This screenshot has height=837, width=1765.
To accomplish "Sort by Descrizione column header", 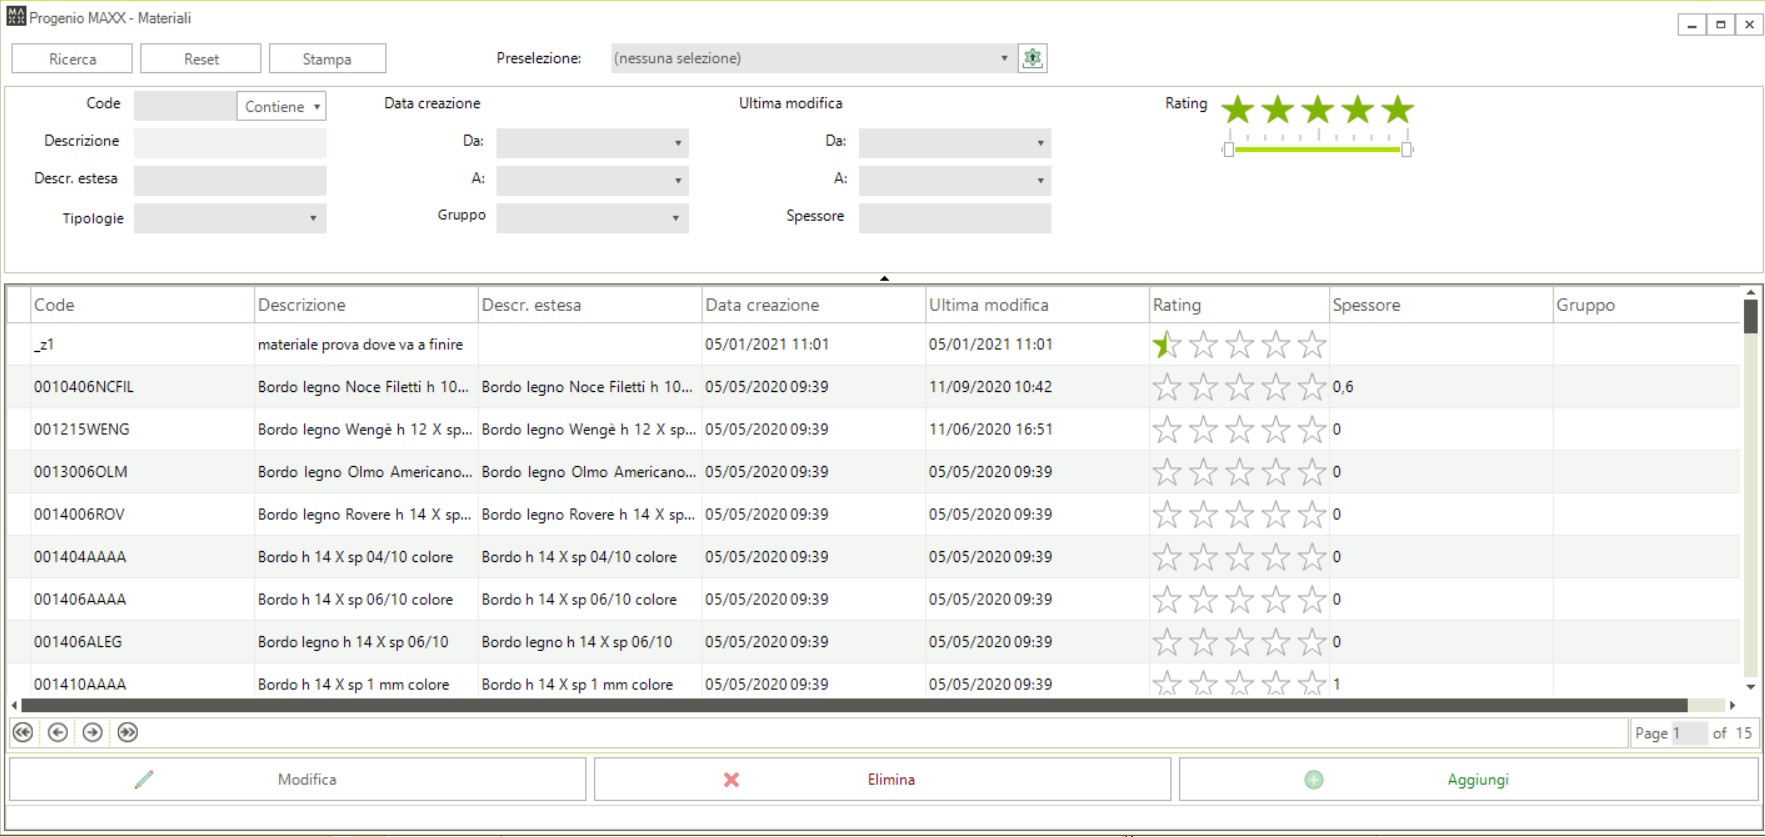I will point(366,305).
